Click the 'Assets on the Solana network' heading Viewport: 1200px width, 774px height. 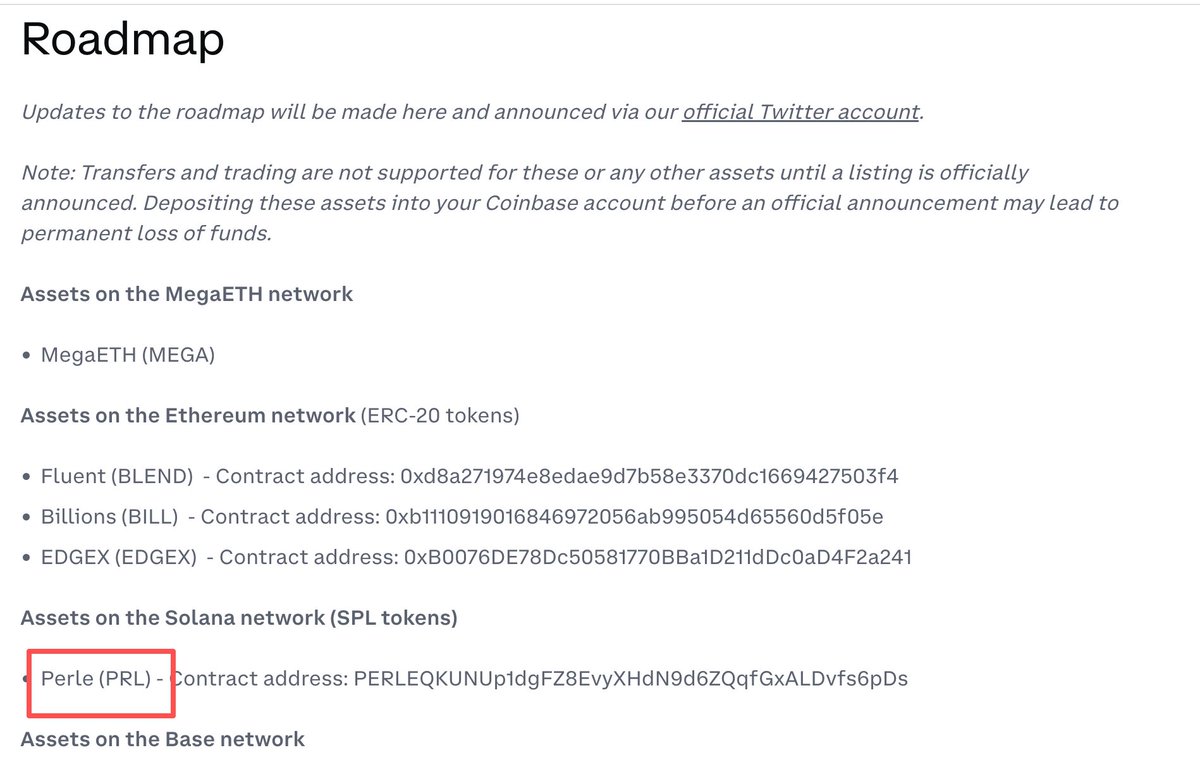pyautogui.click(x=172, y=618)
